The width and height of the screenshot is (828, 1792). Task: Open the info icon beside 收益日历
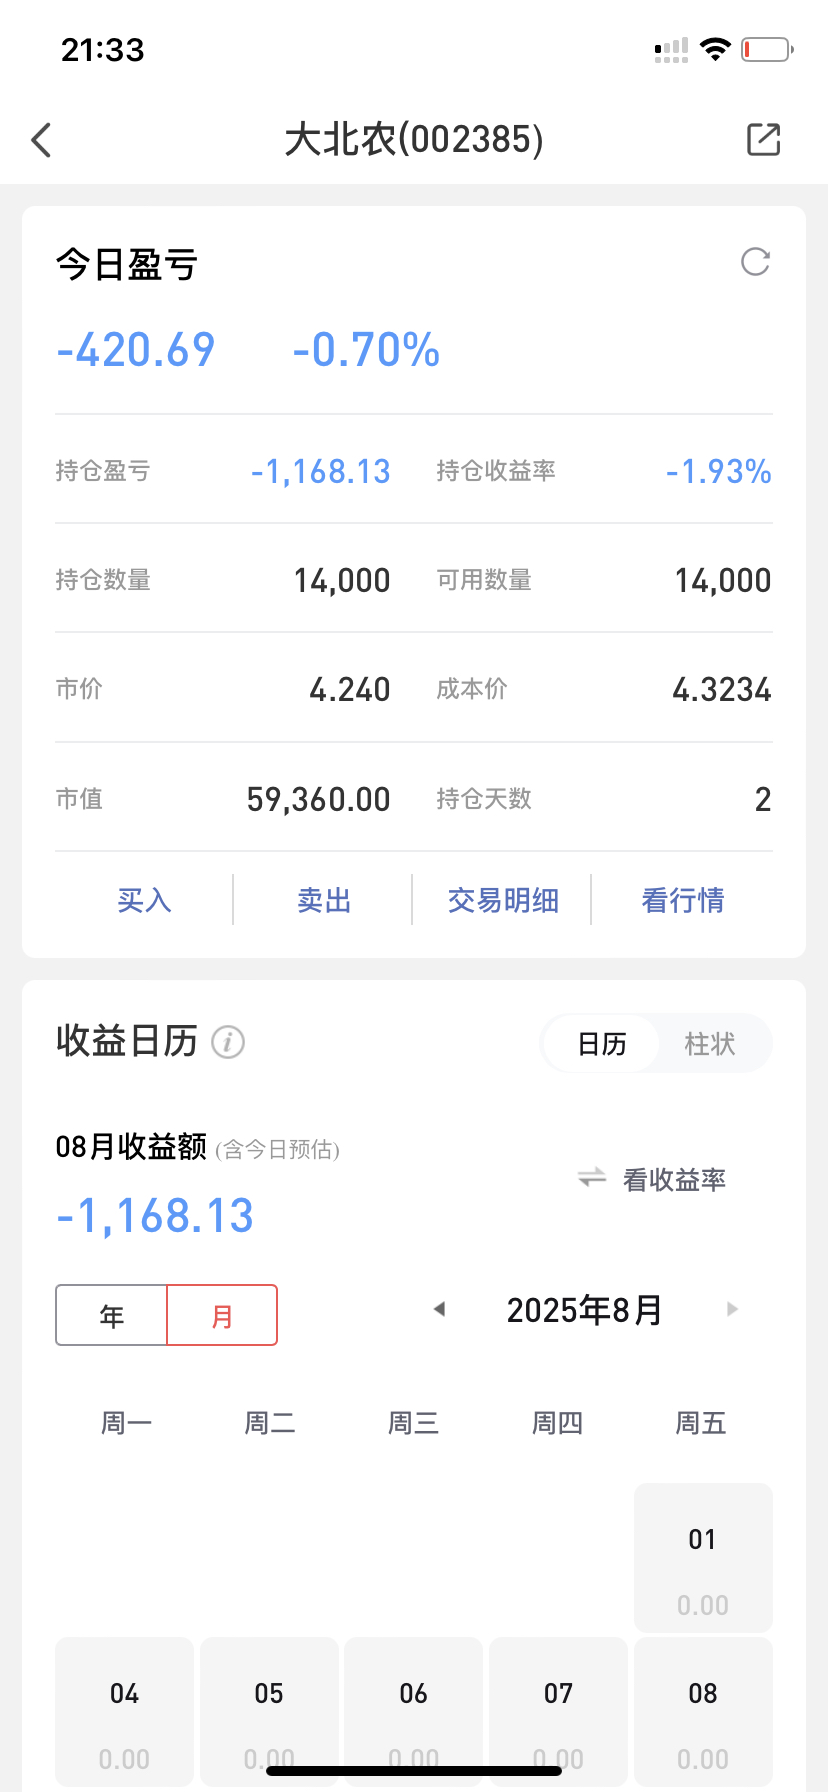(228, 1042)
